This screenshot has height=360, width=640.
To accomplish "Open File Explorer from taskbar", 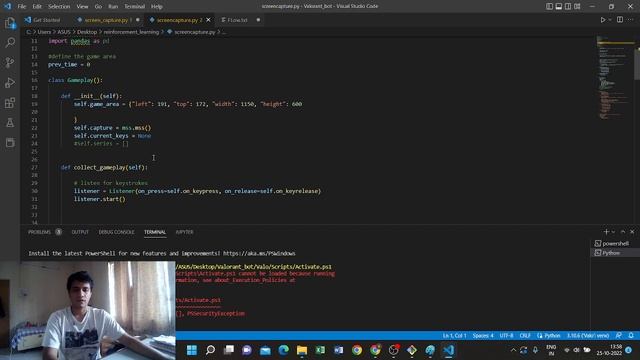I will [302, 350].
